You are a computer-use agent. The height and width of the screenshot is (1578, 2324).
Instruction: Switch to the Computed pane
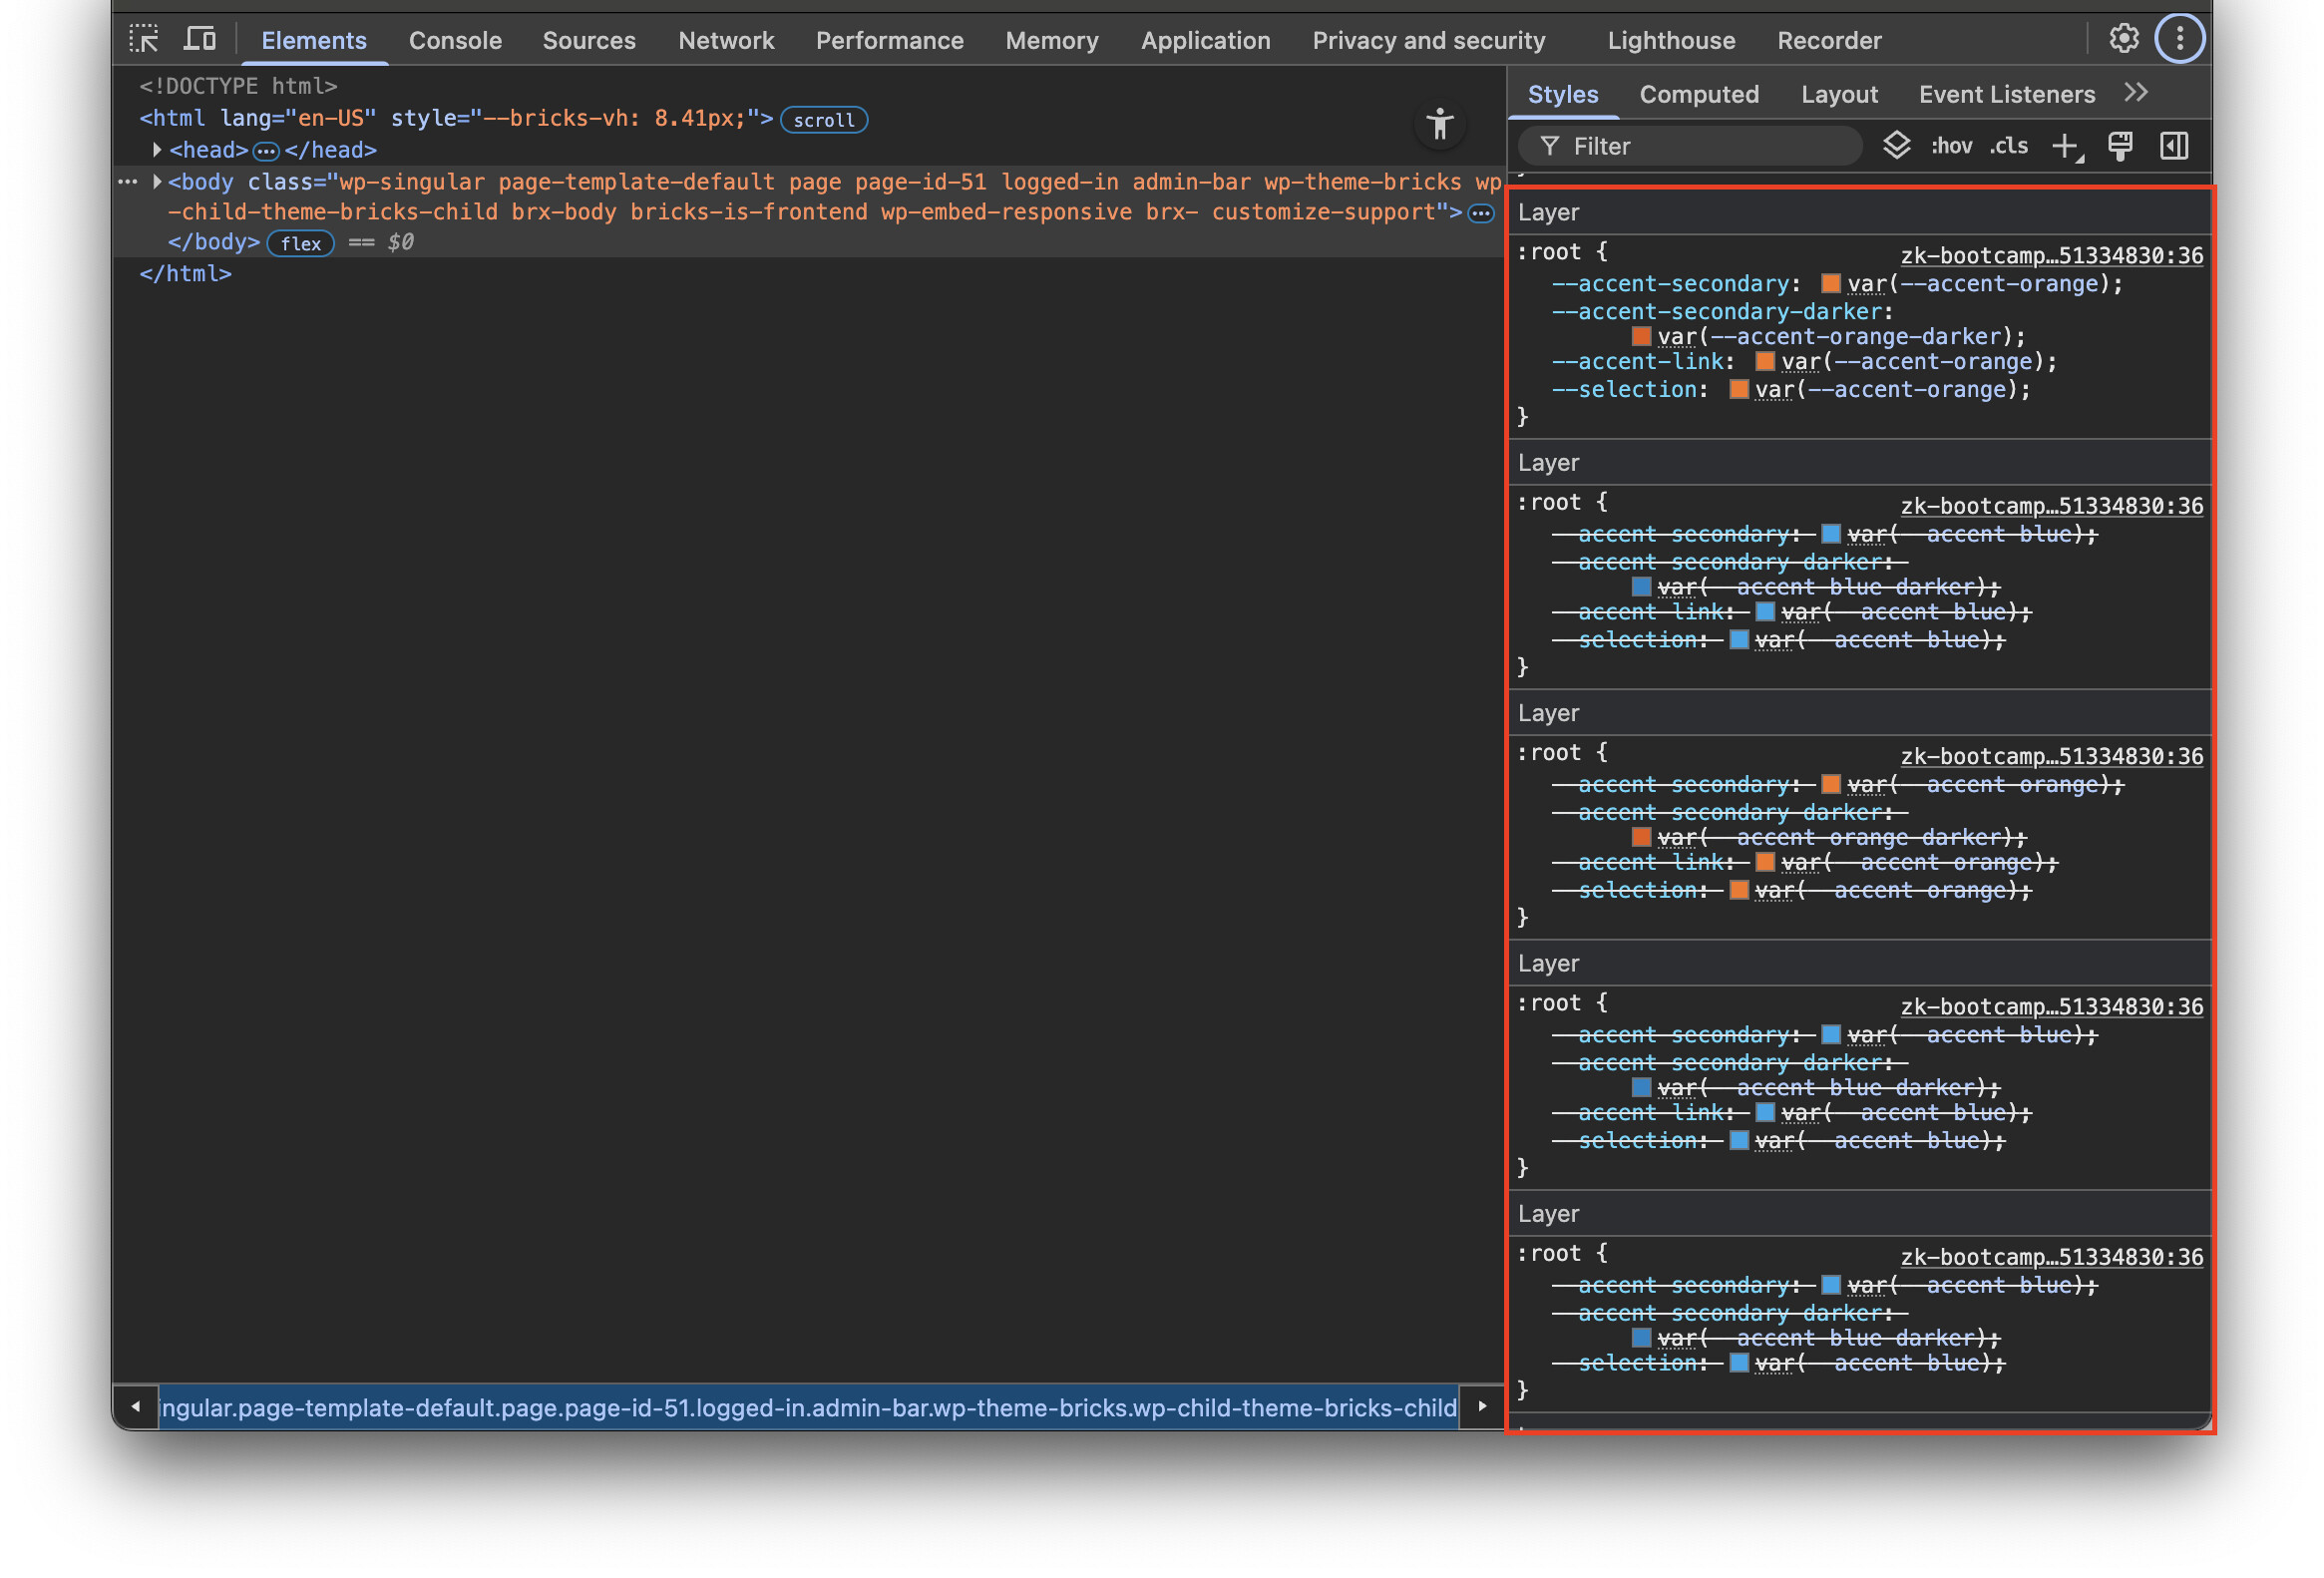1699,94
